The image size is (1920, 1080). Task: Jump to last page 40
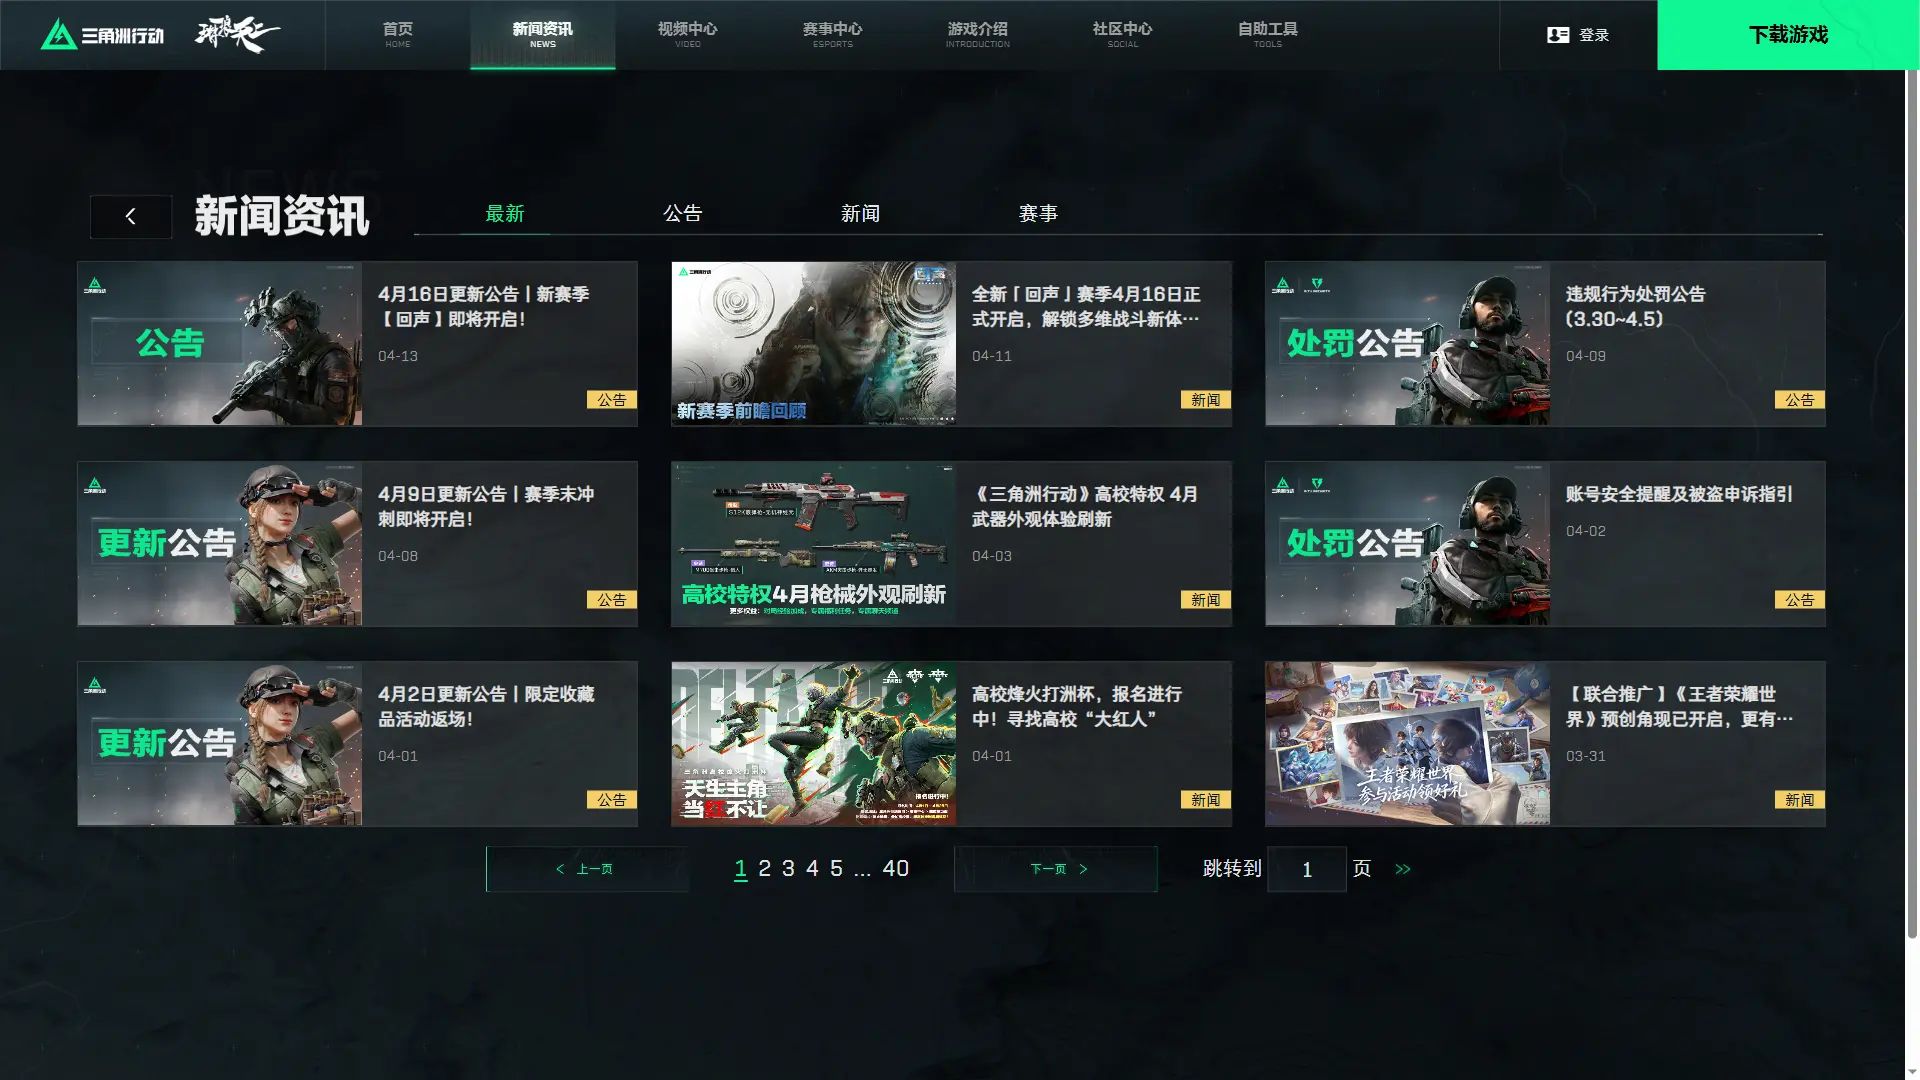tap(895, 869)
